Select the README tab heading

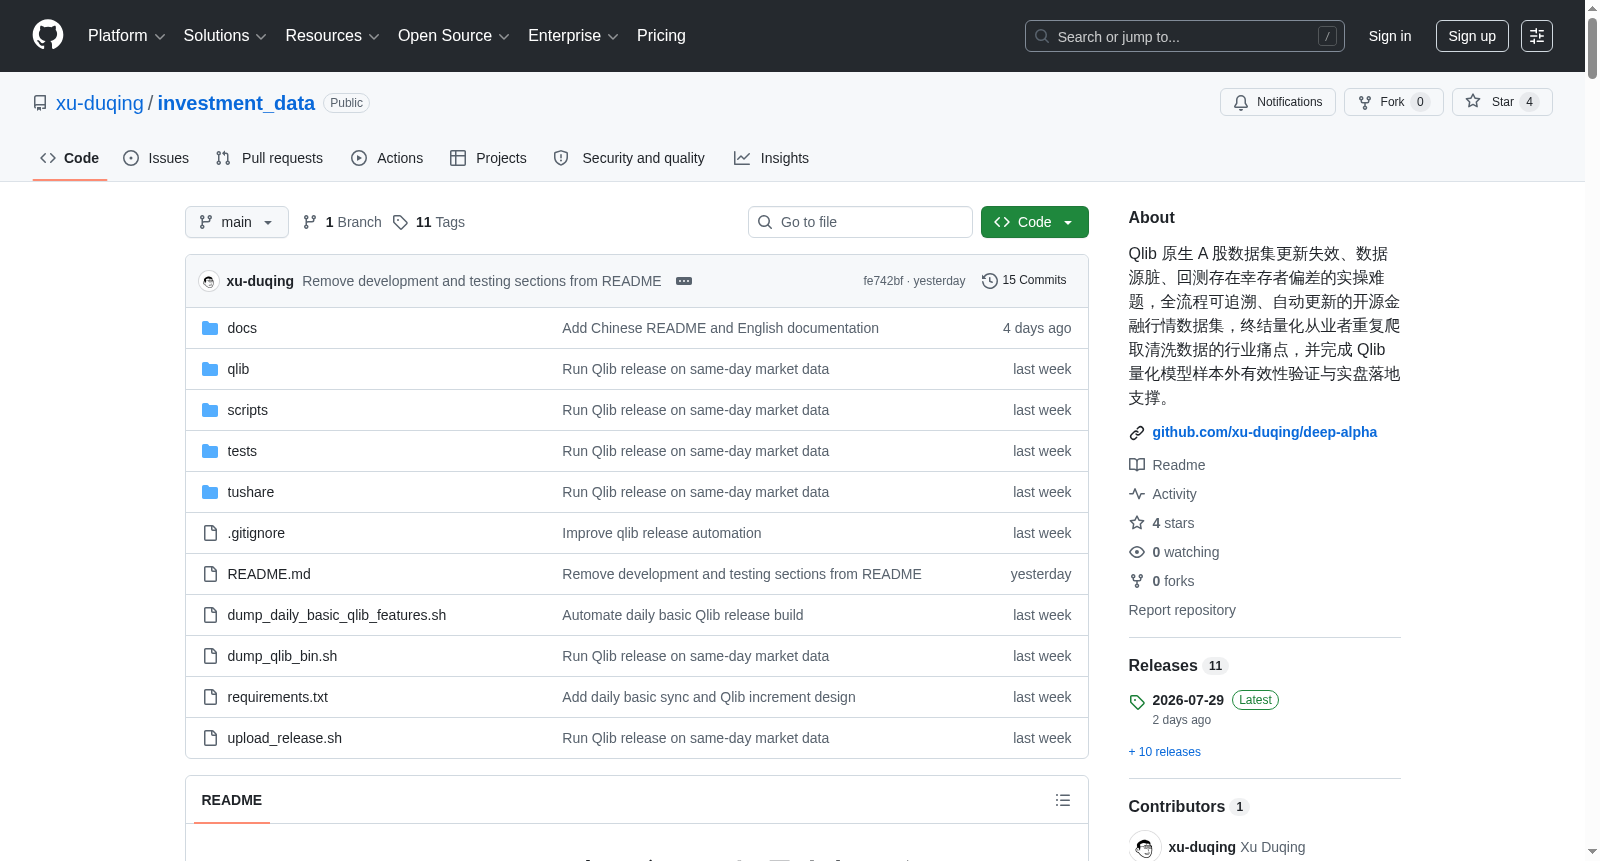pos(232,800)
